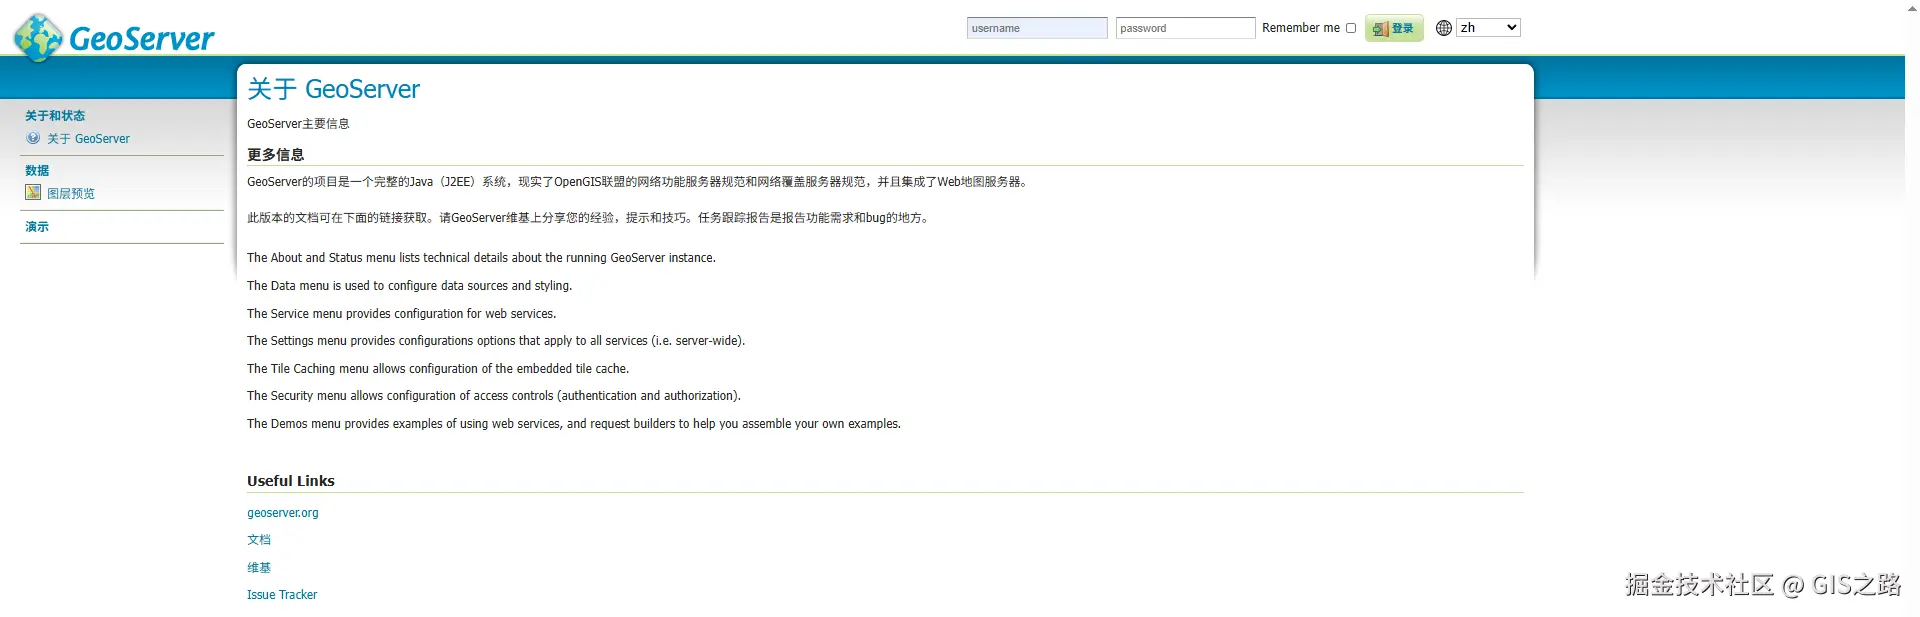Viewport: 1920px width, 617px height.
Task: Focus the password input field
Action: [x=1185, y=28]
